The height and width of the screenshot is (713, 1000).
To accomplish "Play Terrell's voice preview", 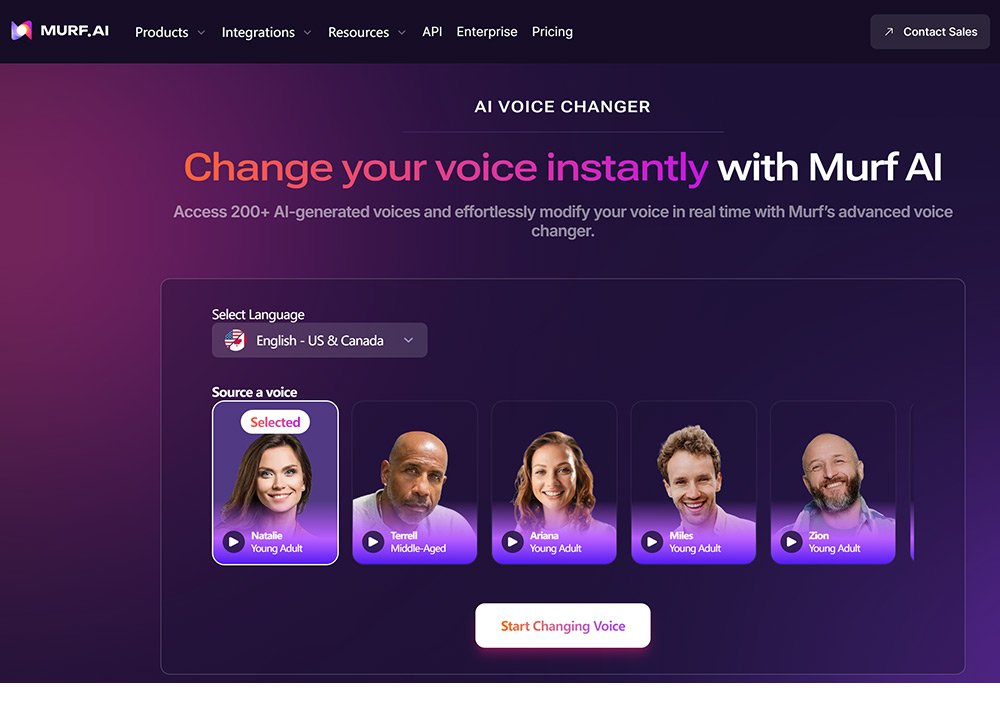I will tap(373, 541).
